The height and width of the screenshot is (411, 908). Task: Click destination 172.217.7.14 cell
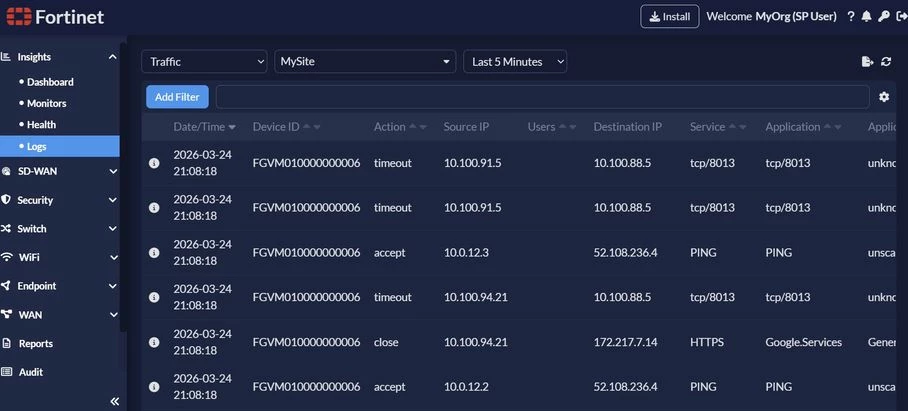tap(625, 342)
